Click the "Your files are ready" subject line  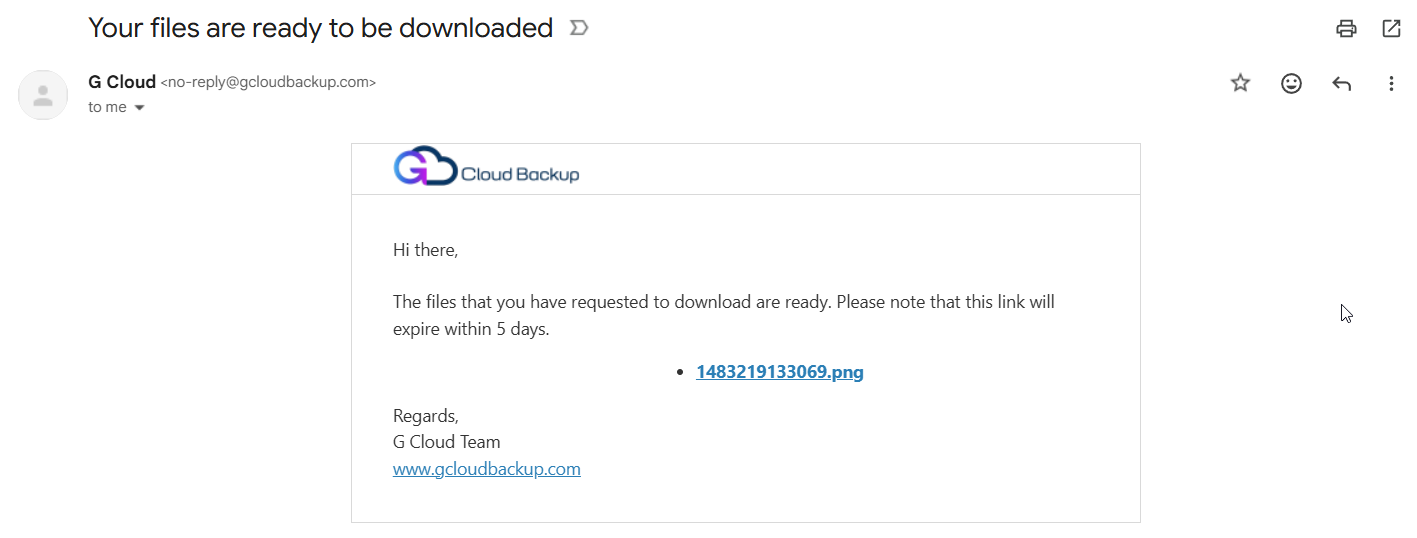point(320,28)
